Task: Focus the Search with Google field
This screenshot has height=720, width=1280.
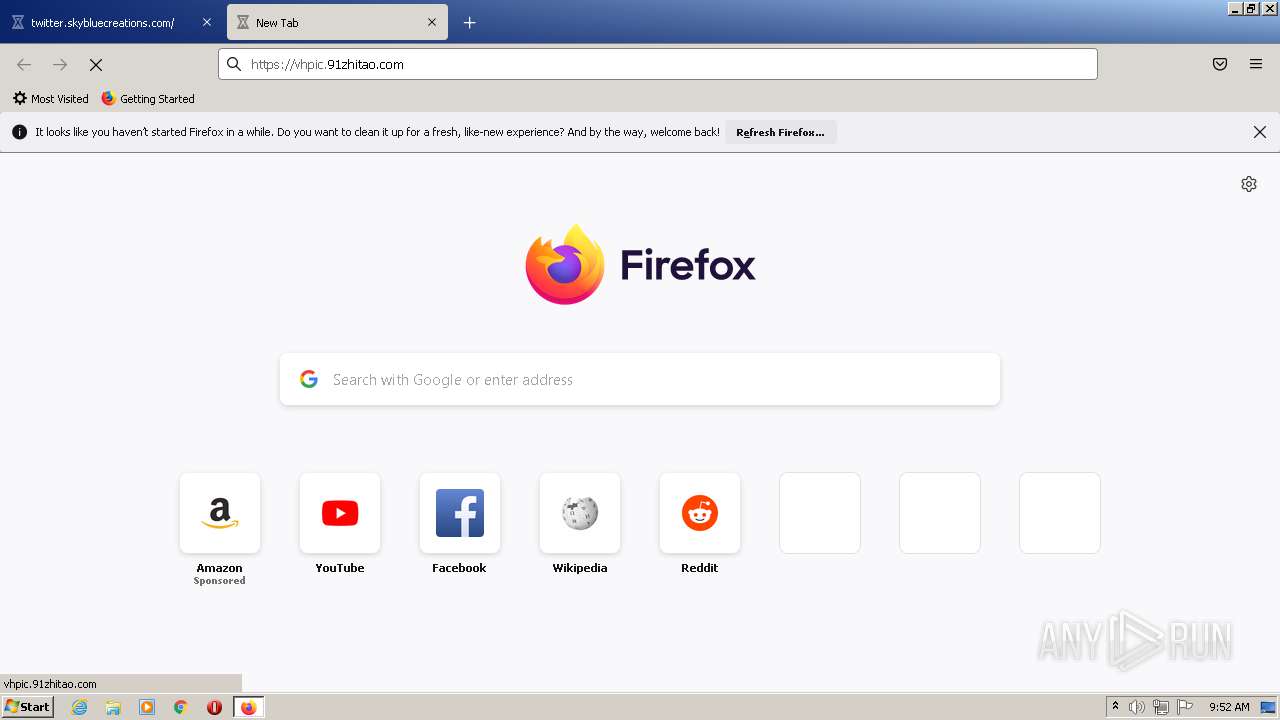Action: 640,379
